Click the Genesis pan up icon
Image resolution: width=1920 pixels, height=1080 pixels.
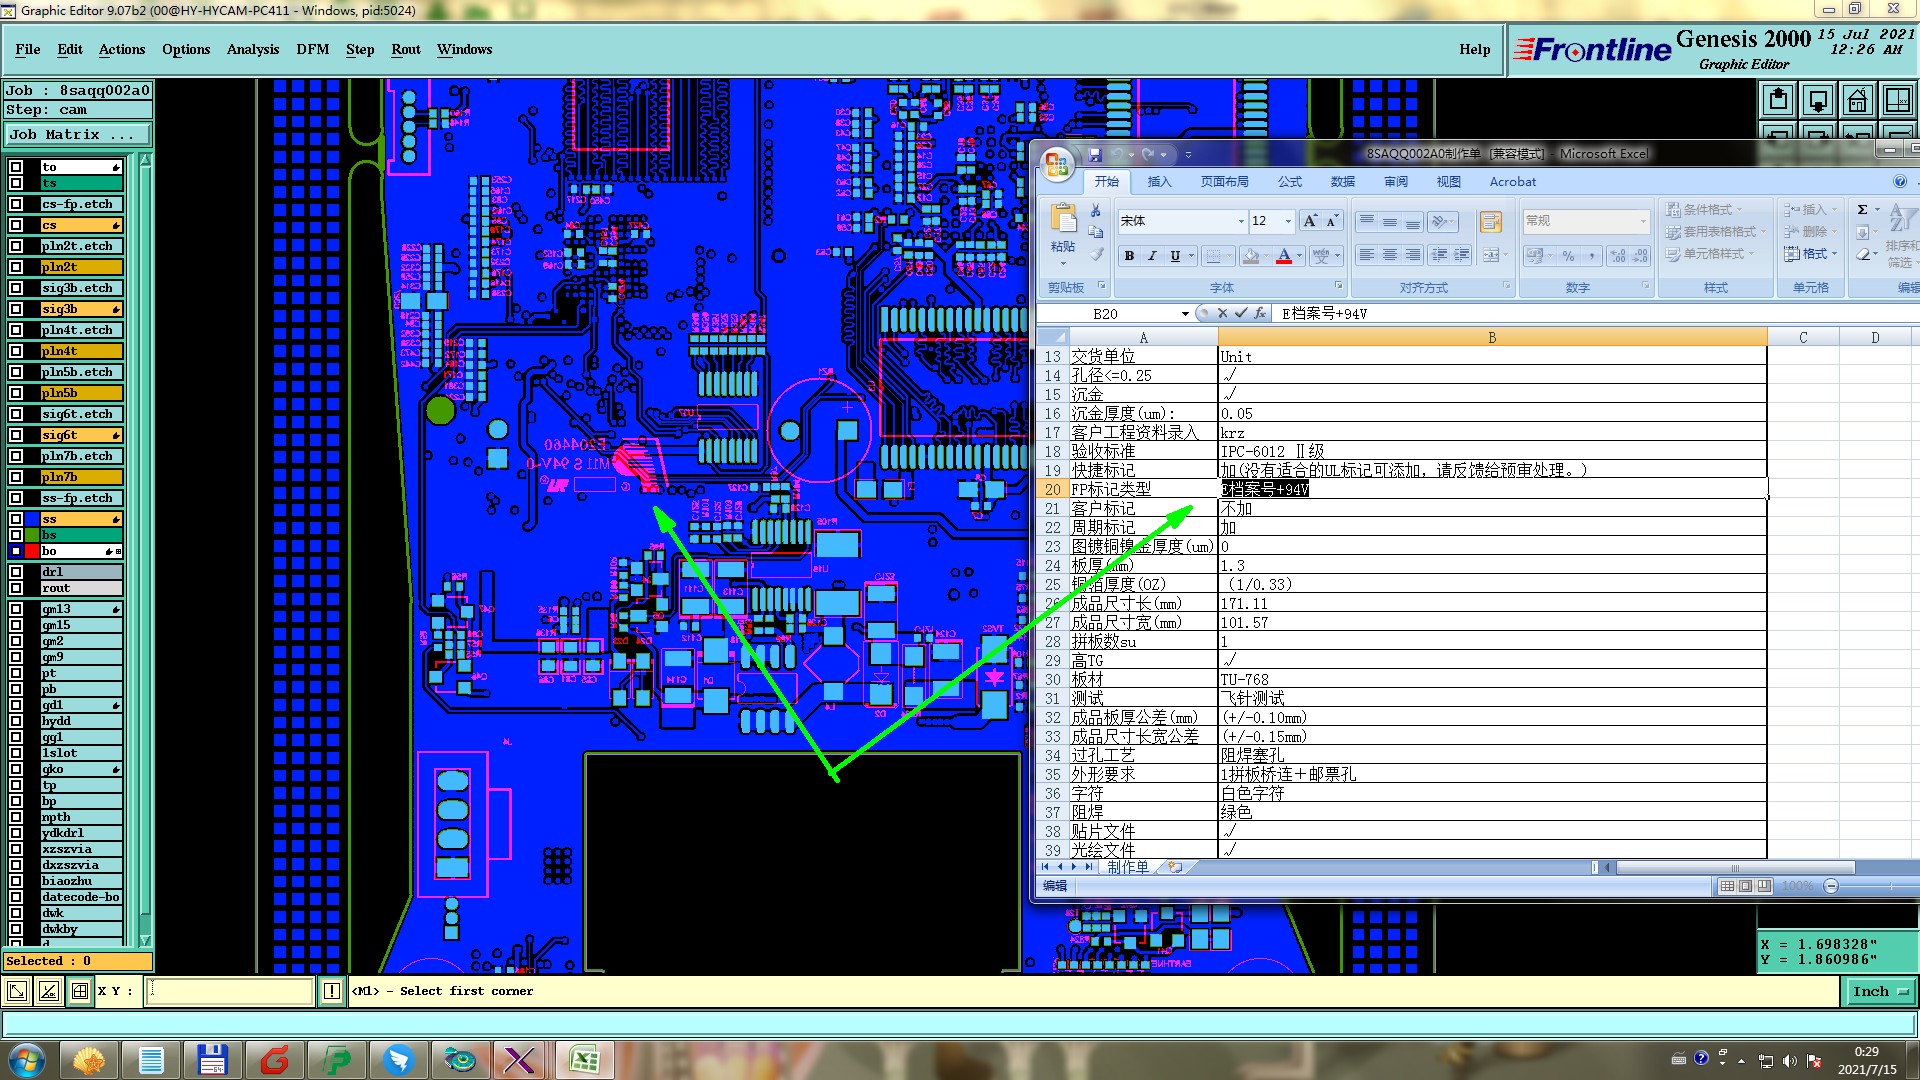1778,100
